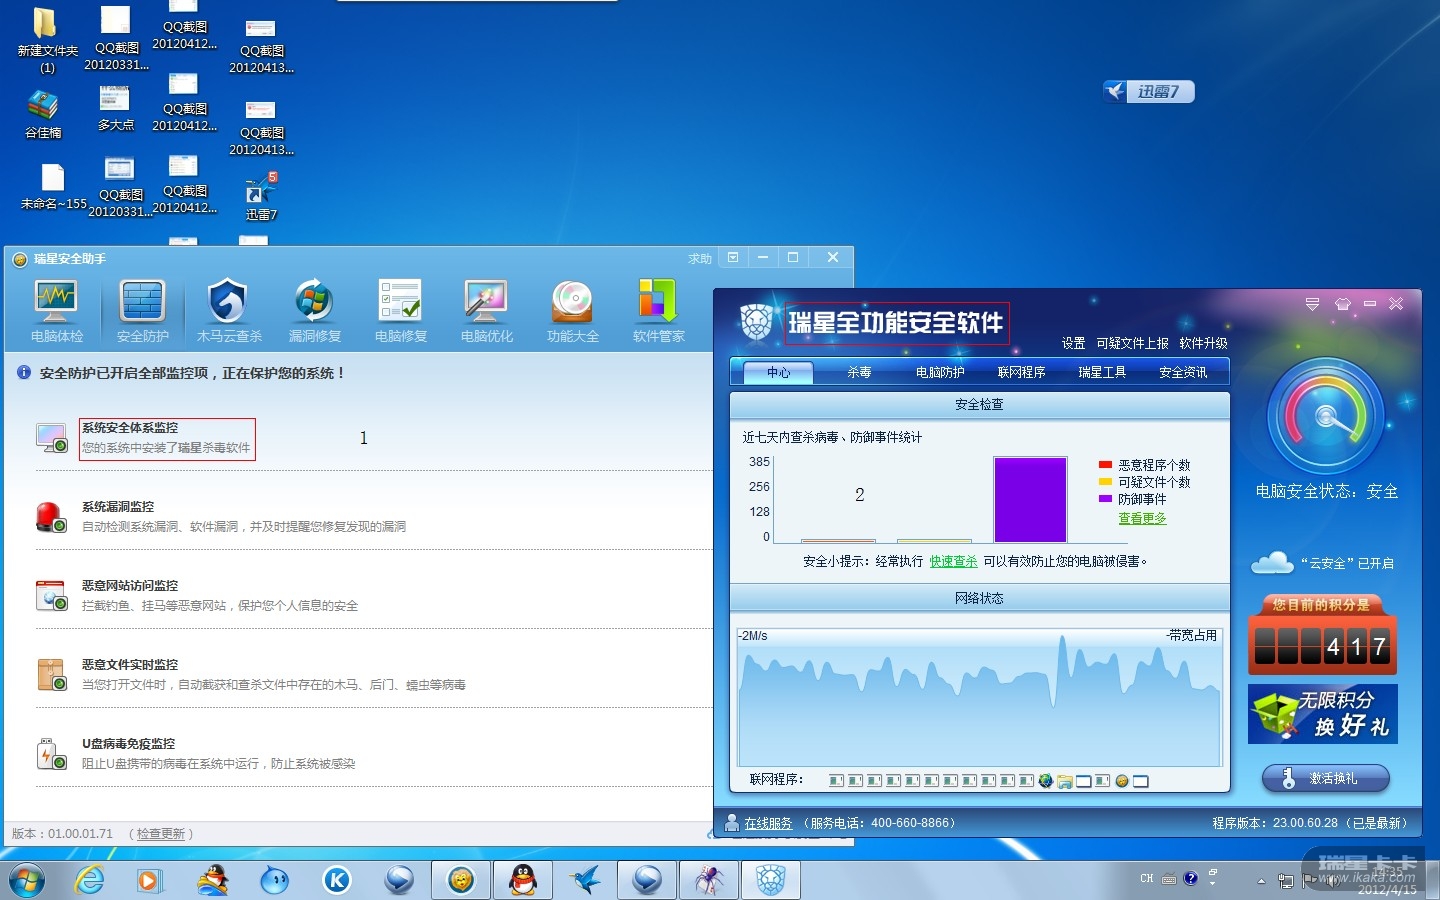Open the 联网程序 tab

[1021, 372]
